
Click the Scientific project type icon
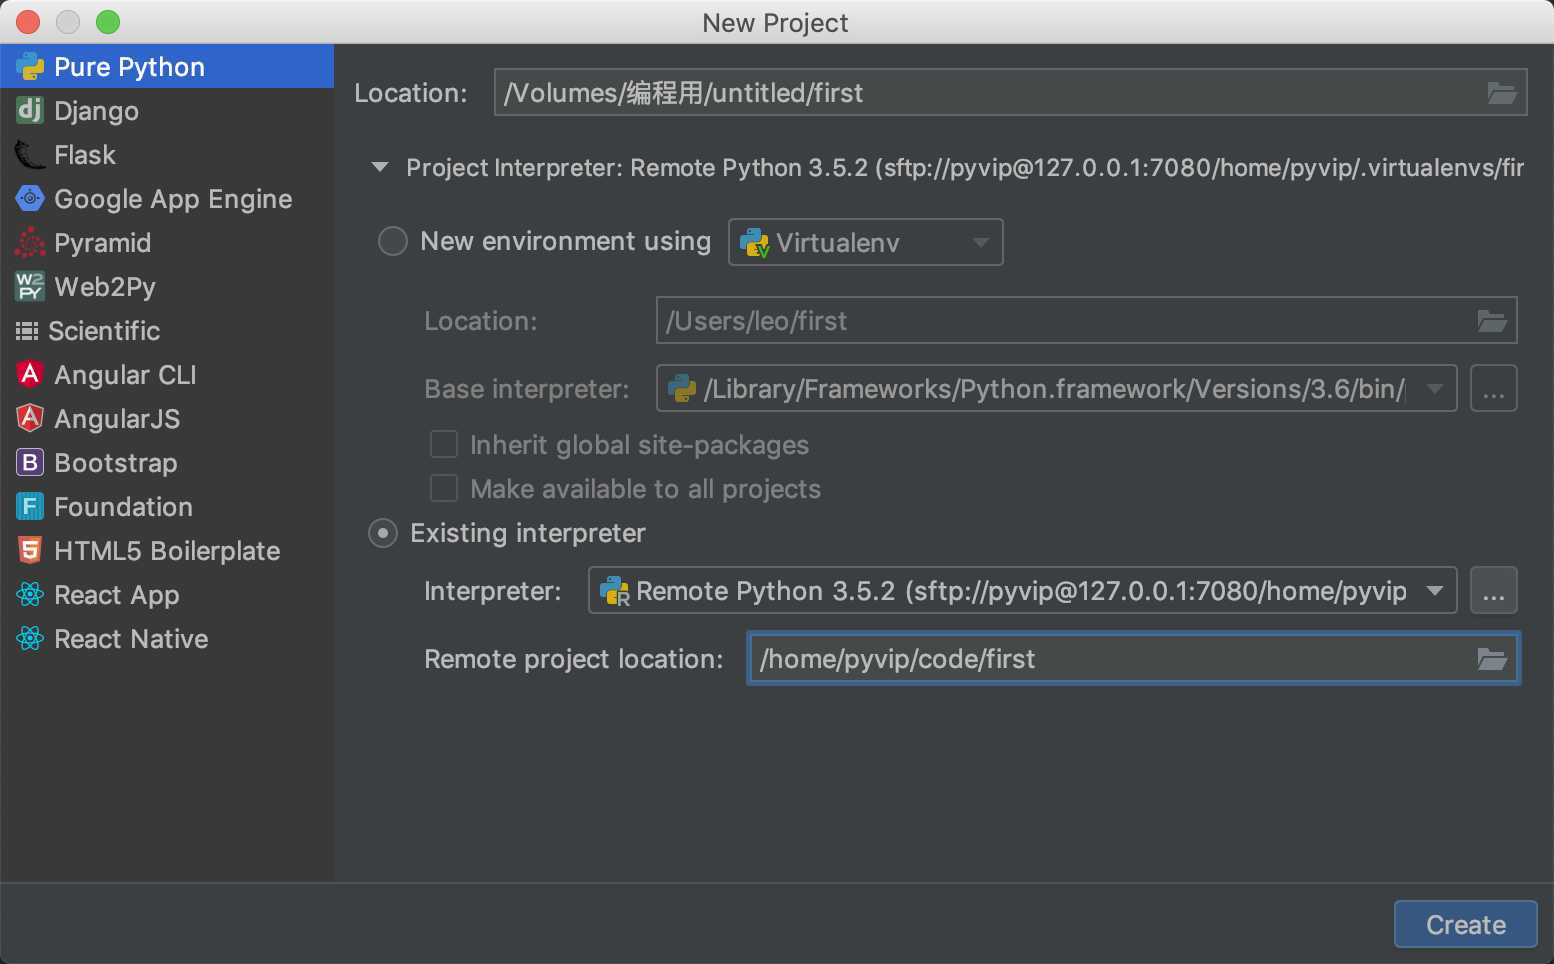point(27,331)
